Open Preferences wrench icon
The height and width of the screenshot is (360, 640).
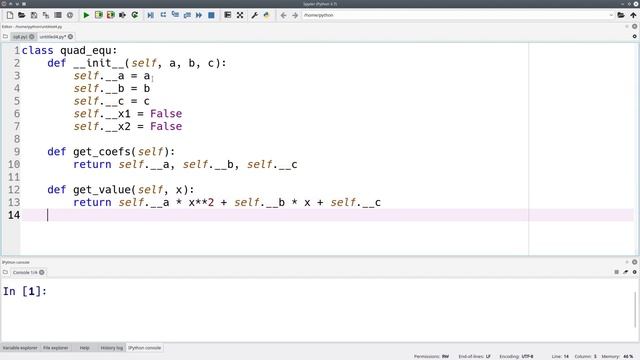255,15
